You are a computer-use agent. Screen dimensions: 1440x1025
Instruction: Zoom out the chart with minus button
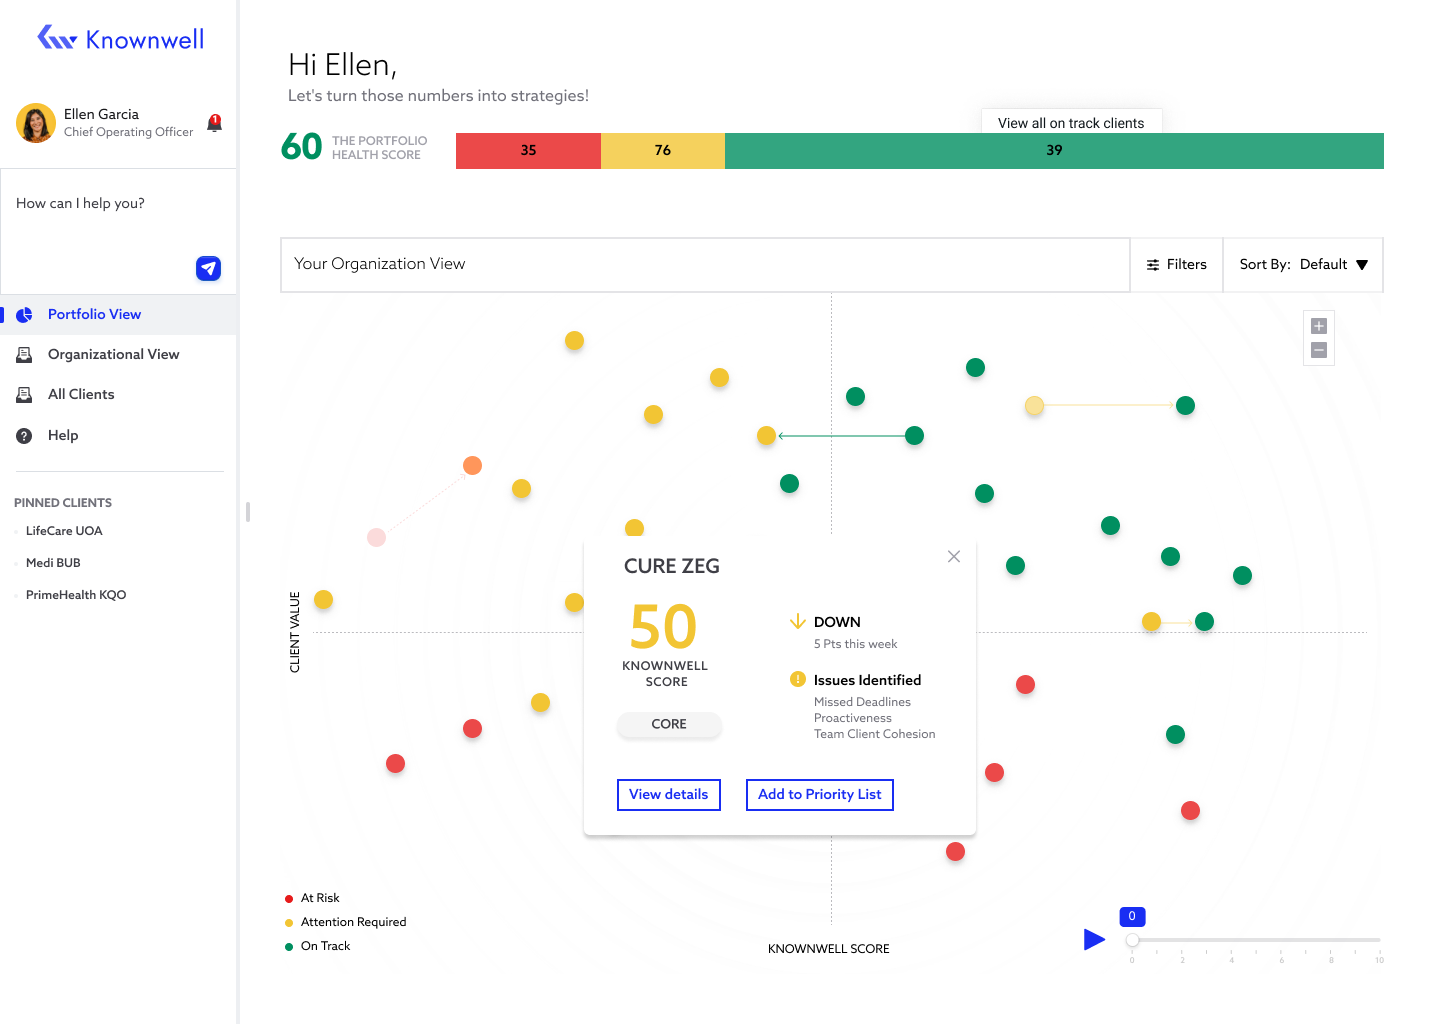[x=1319, y=350]
